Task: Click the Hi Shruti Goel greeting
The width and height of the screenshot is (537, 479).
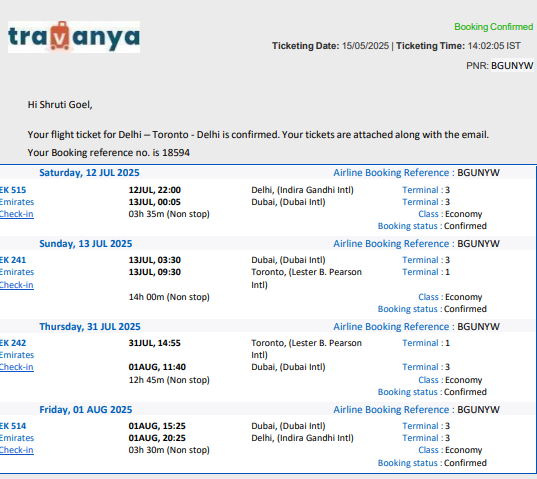Action: point(60,105)
